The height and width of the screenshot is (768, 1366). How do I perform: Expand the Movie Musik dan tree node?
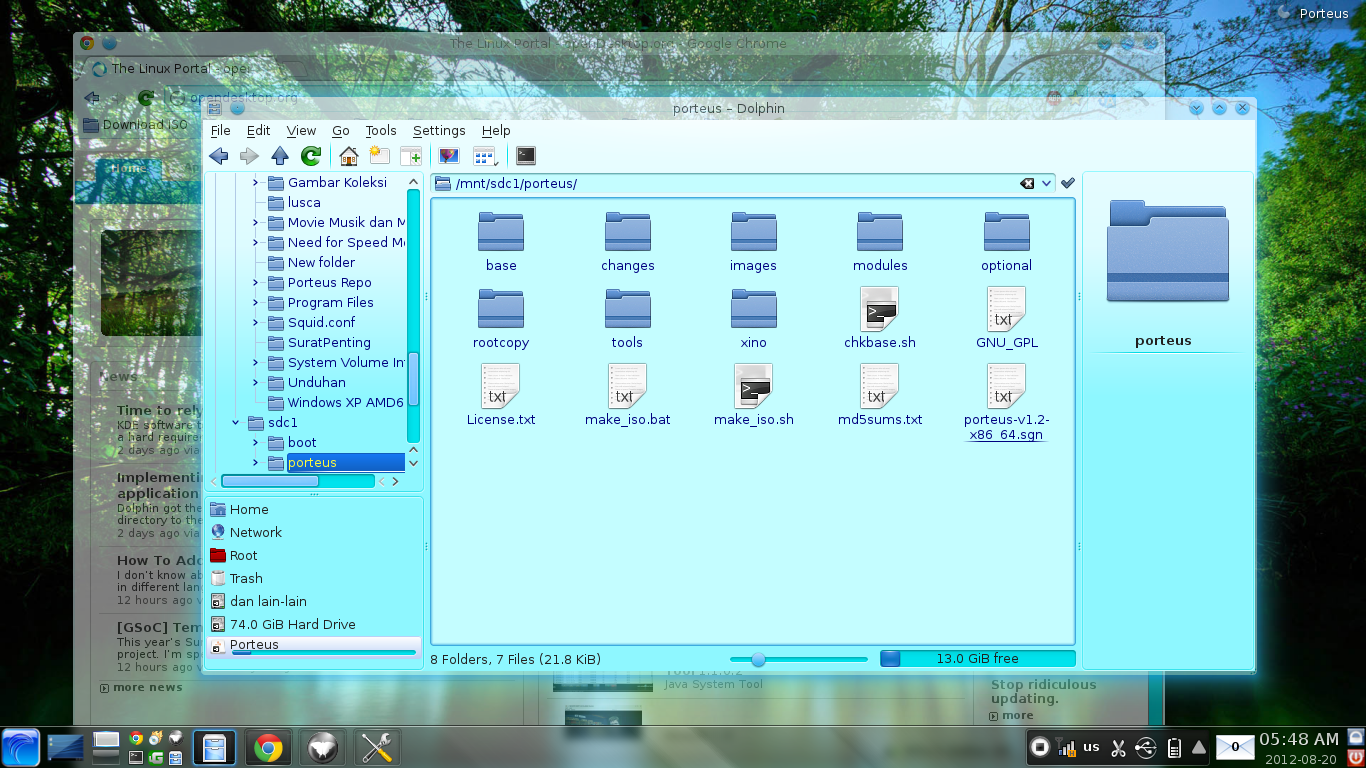(255, 223)
